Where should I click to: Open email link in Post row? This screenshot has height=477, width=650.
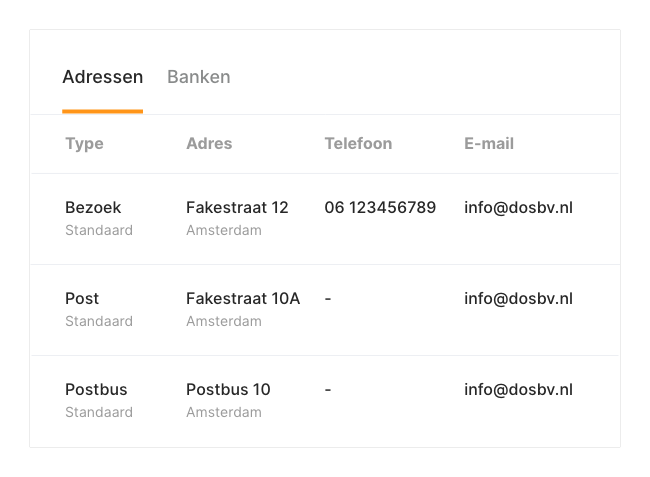pyautogui.click(x=518, y=299)
